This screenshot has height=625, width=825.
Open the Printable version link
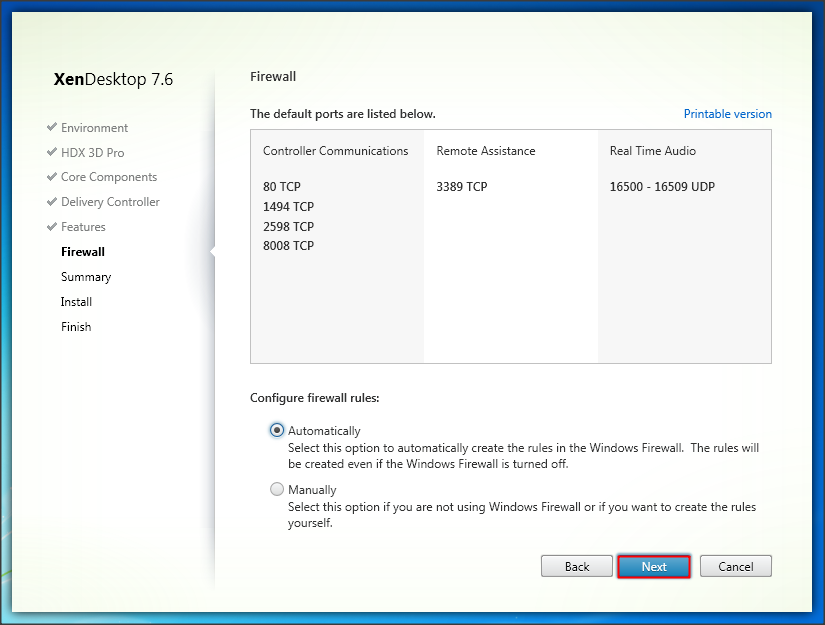pos(727,114)
